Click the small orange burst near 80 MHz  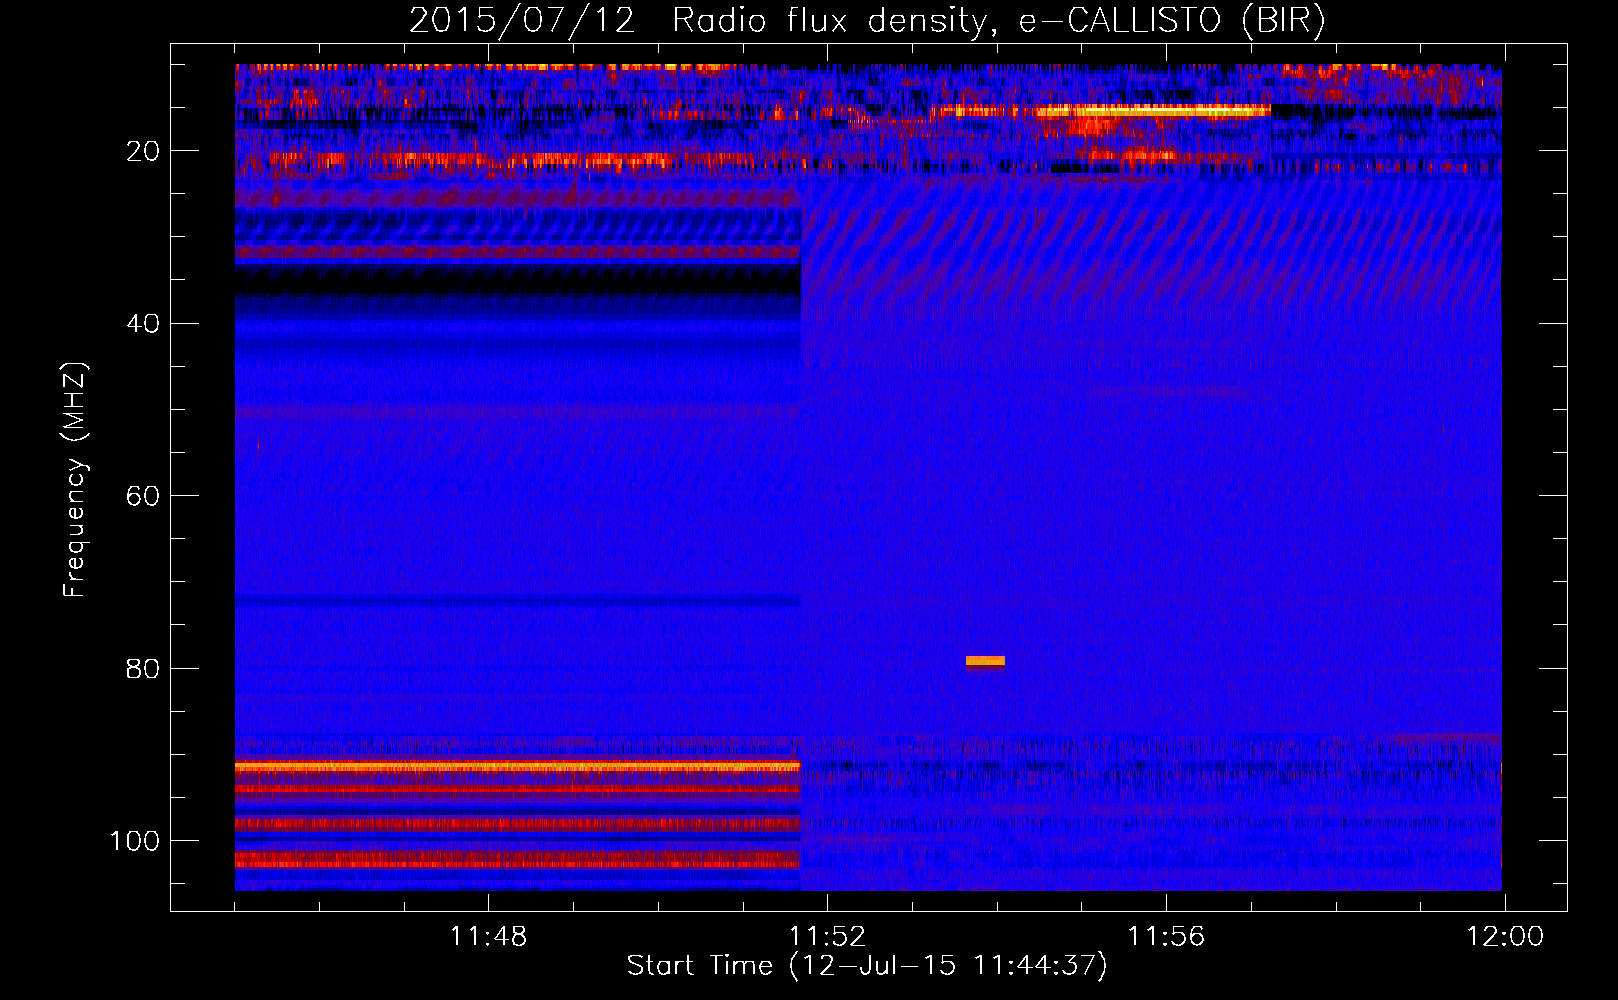click(985, 661)
